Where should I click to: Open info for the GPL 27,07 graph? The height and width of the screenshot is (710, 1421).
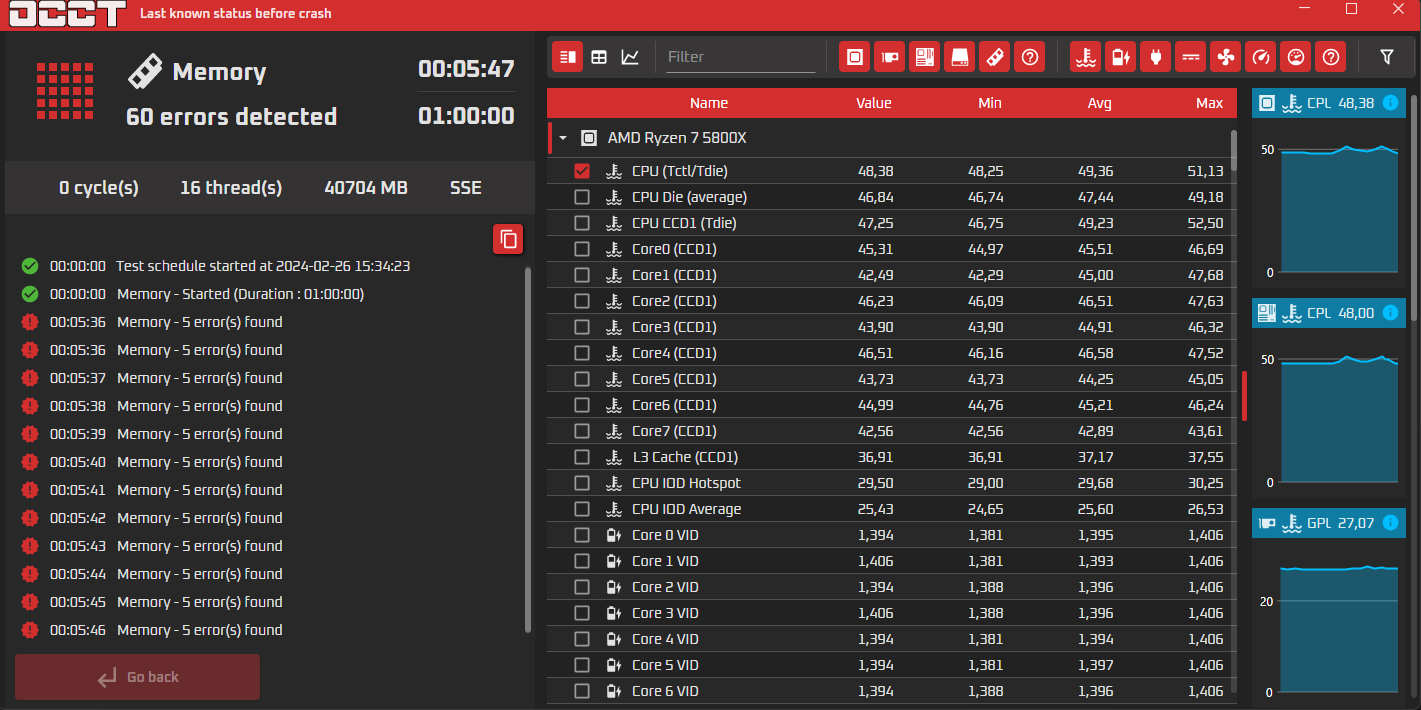[x=1390, y=523]
